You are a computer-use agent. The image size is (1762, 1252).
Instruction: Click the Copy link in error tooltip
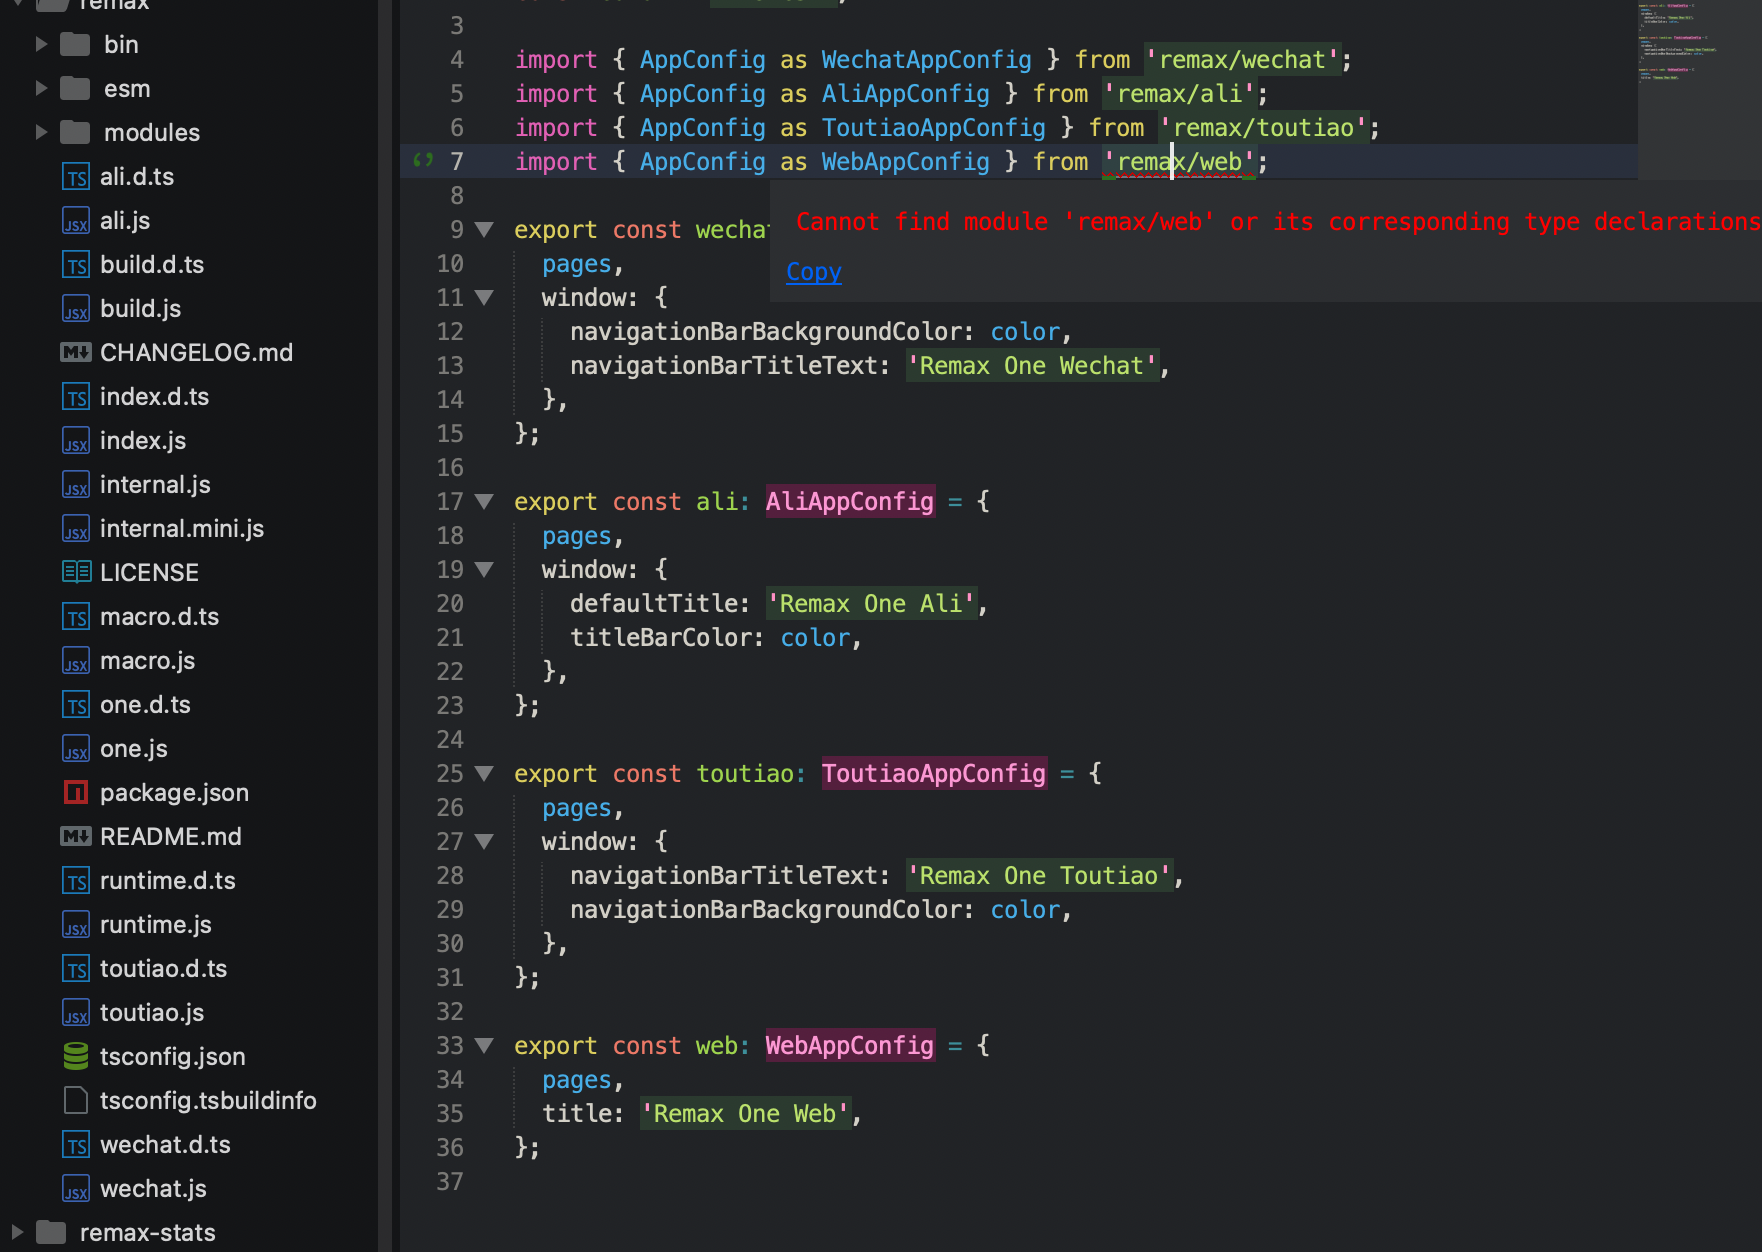pyautogui.click(x=814, y=272)
